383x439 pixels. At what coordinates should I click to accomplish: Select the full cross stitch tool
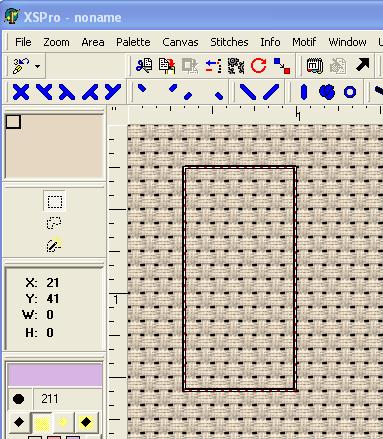coord(21,92)
